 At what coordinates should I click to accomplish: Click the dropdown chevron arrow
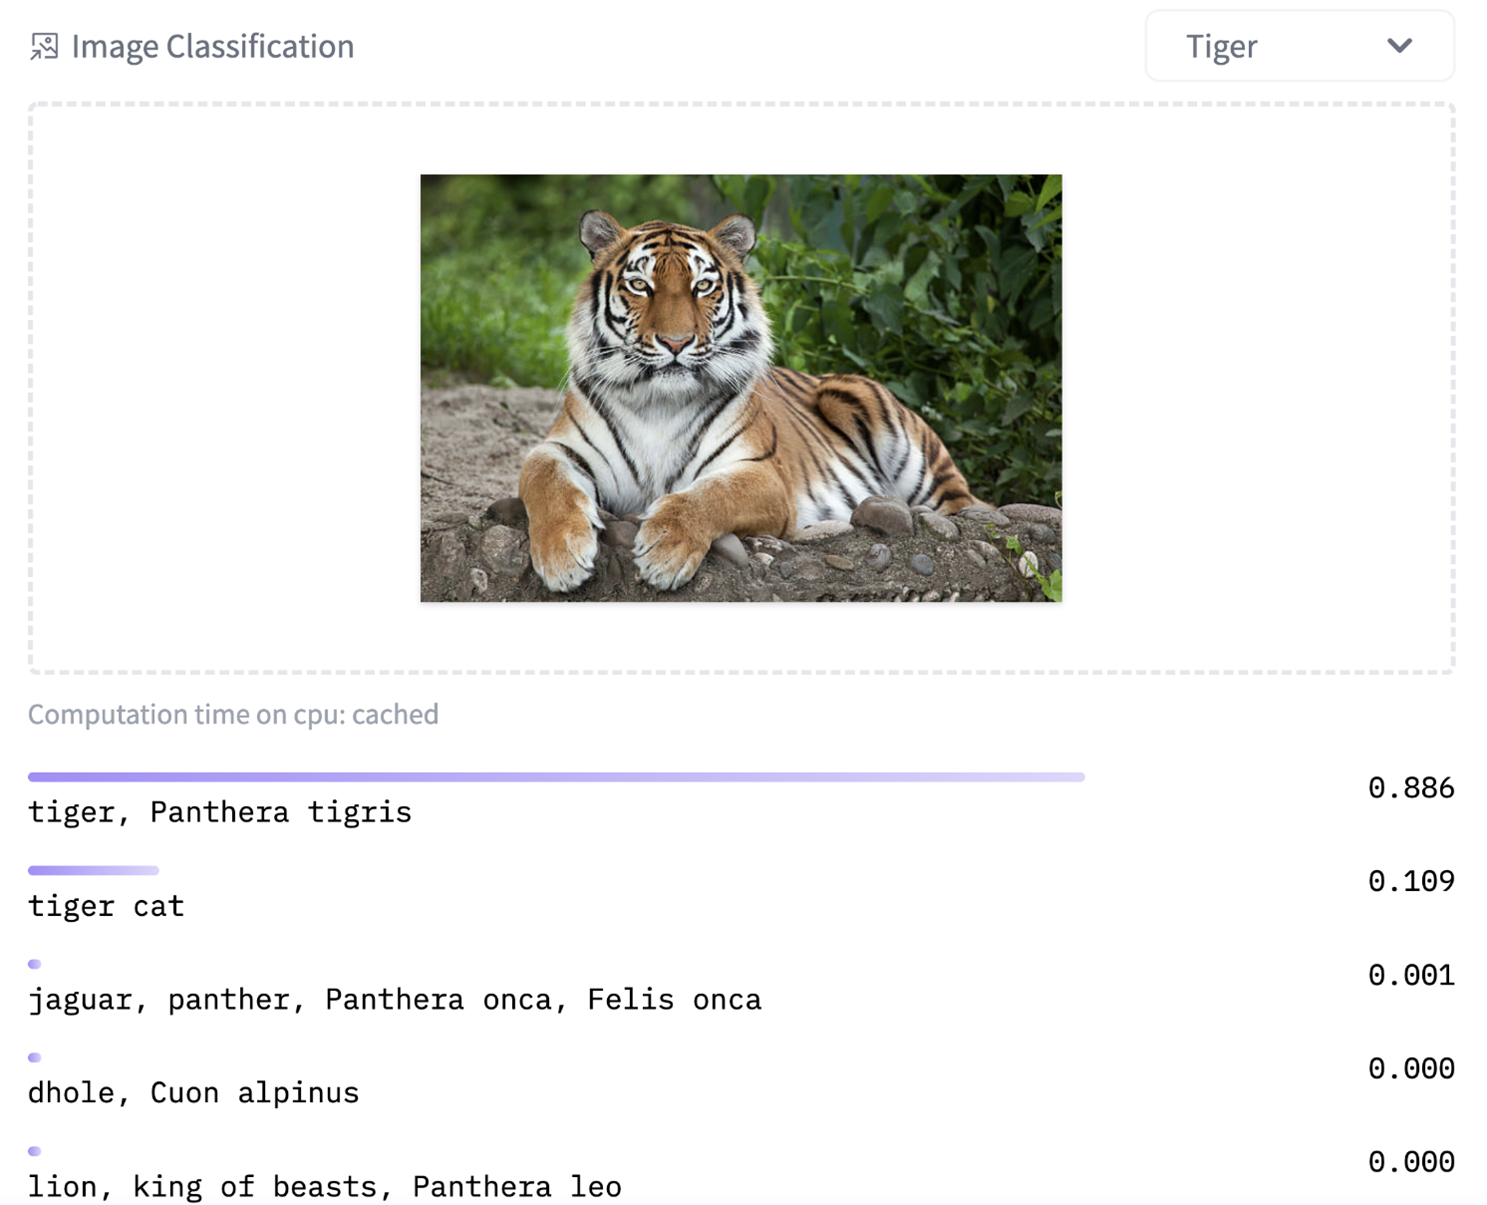(1399, 45)
